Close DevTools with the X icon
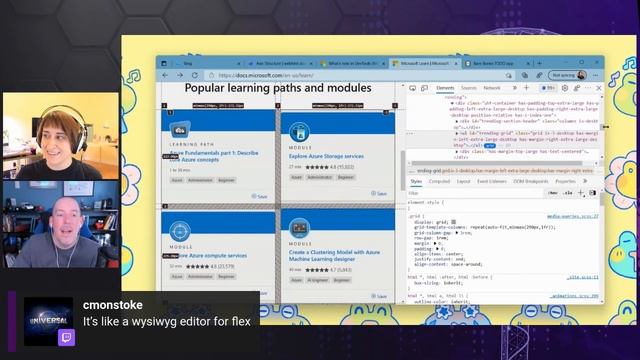The image size is (640, 360). pyautogui.click(x=599, y=88)
